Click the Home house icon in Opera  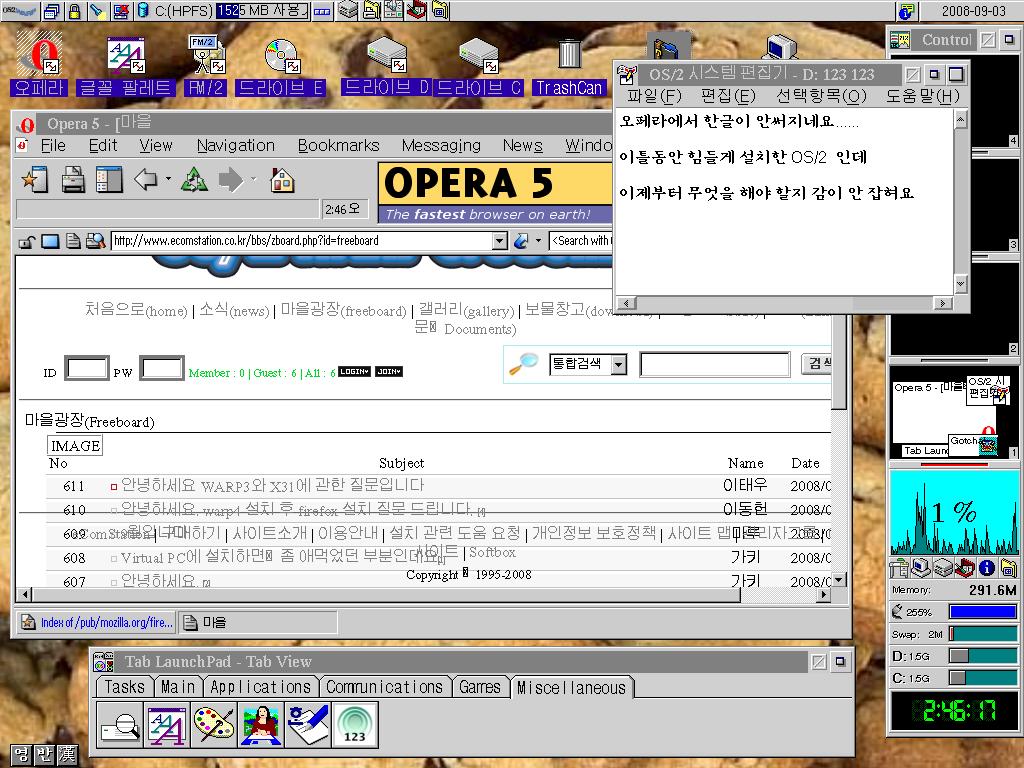pos(282,180)
